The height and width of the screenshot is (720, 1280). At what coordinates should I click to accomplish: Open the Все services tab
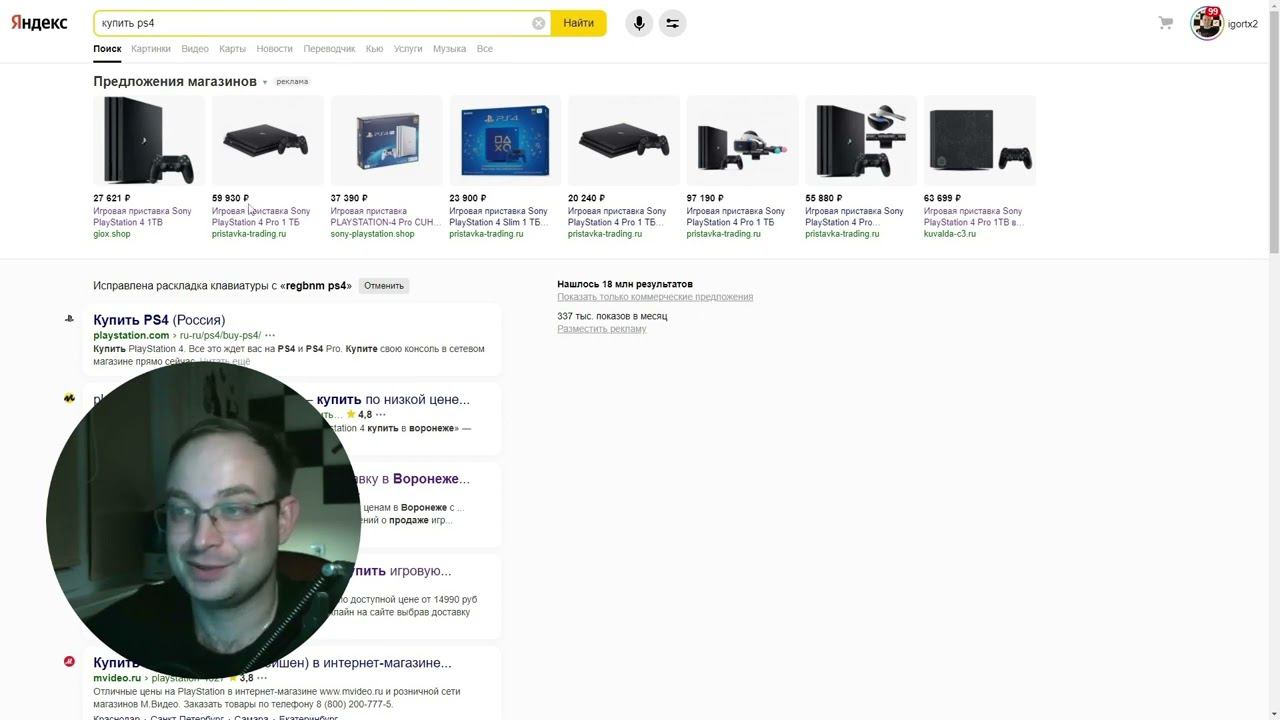click(x=485, y=49)
